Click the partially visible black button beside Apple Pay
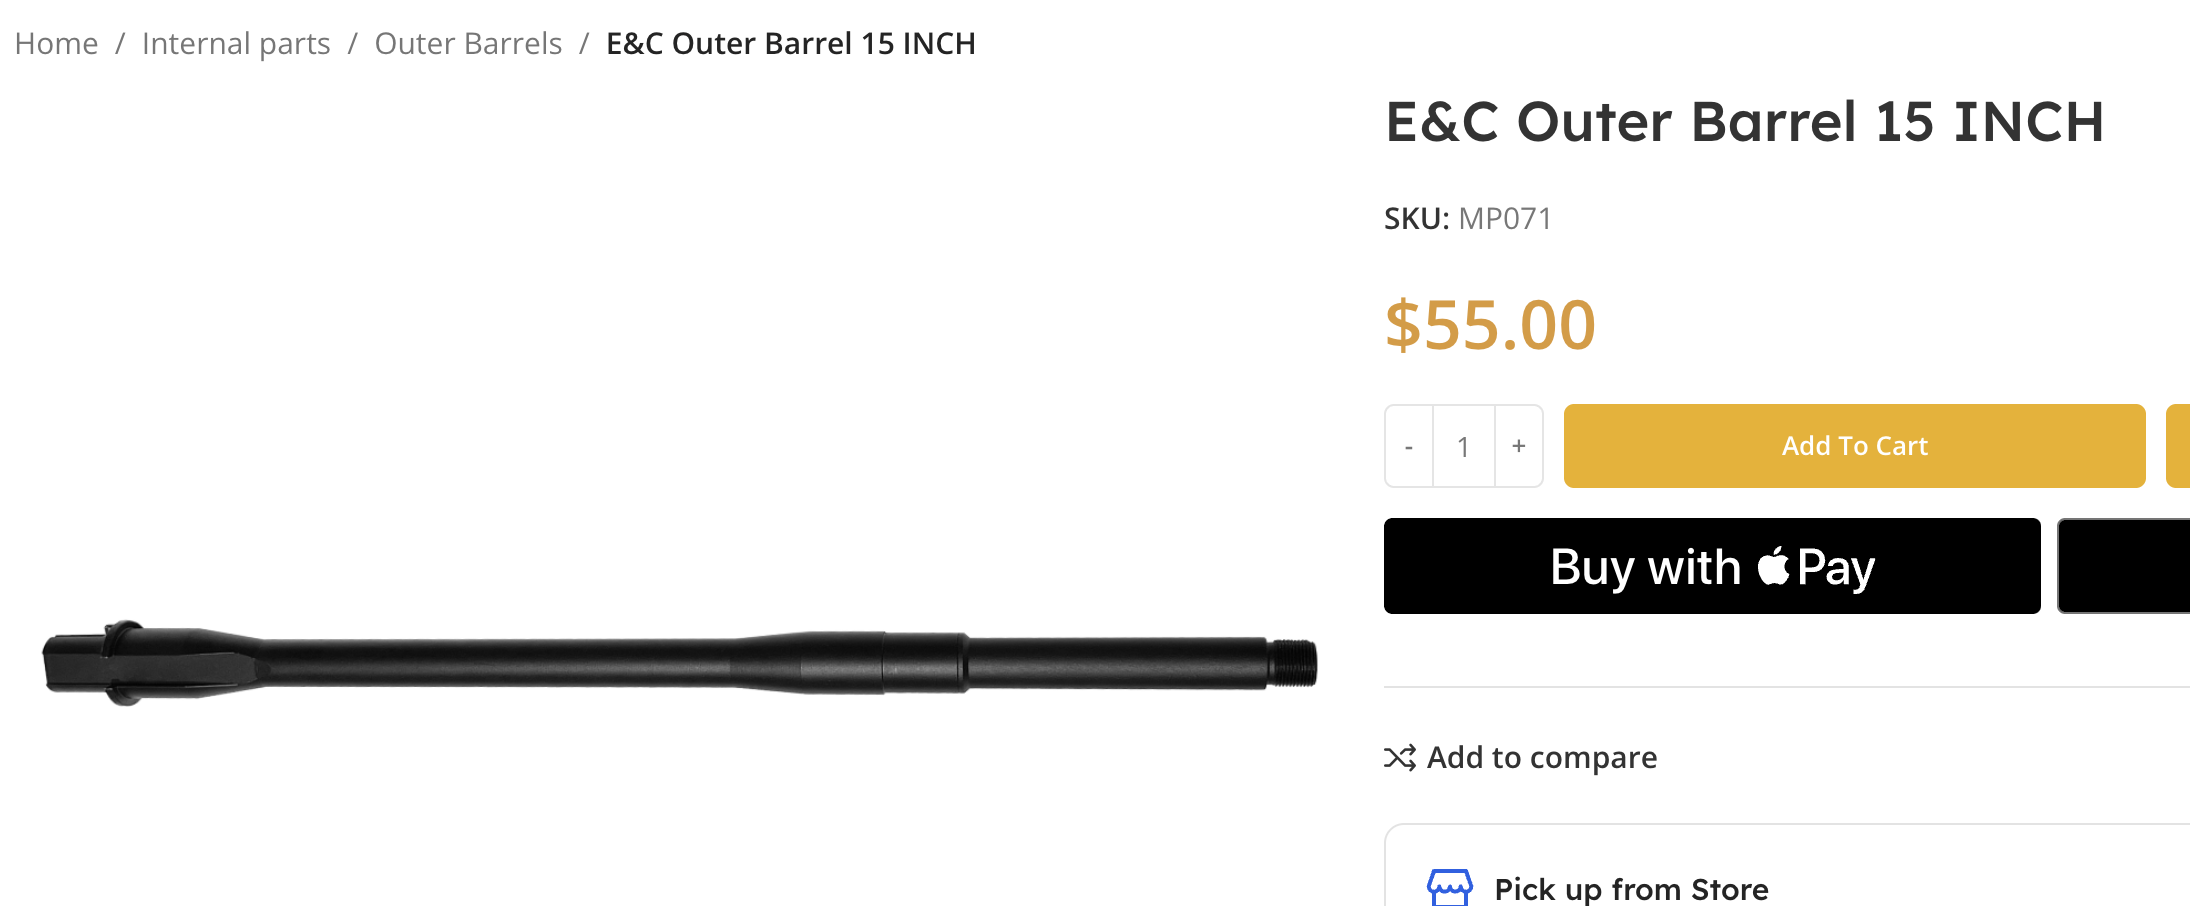 coord(2124,566)
